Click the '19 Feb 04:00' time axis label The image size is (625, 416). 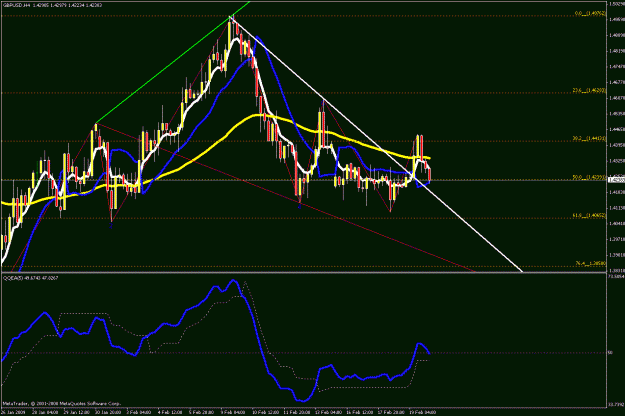click(423, 412)
